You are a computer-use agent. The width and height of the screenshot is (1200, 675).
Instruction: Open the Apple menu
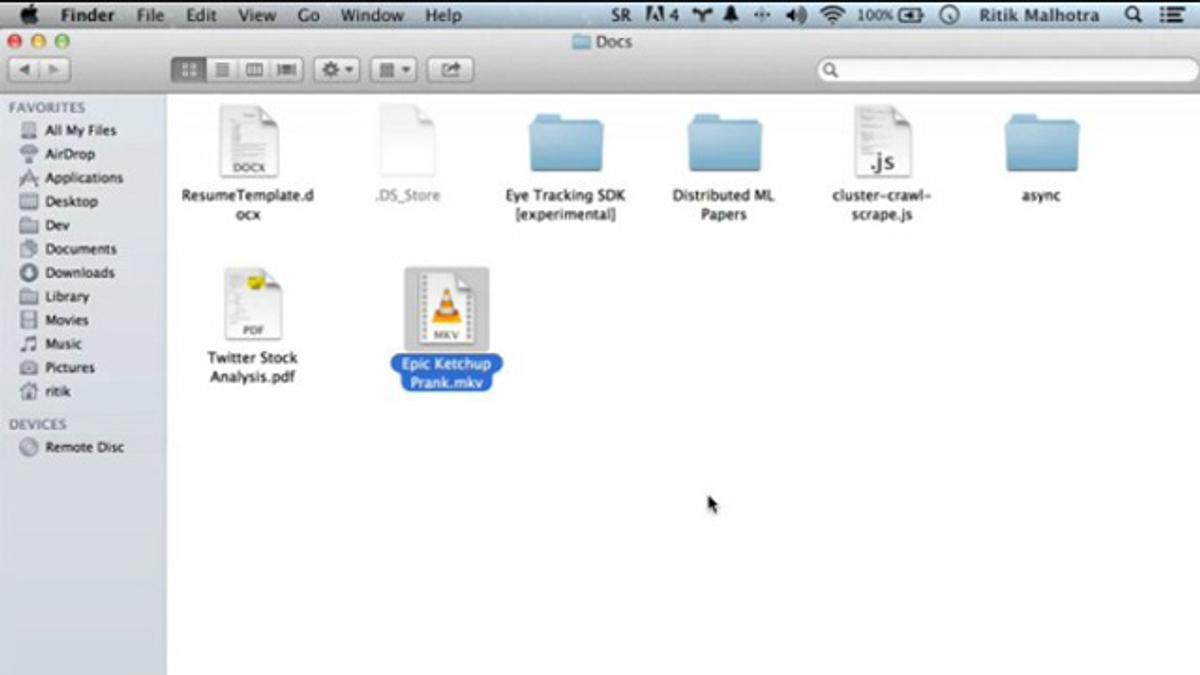pyautogui.click(x=29, y=15)
